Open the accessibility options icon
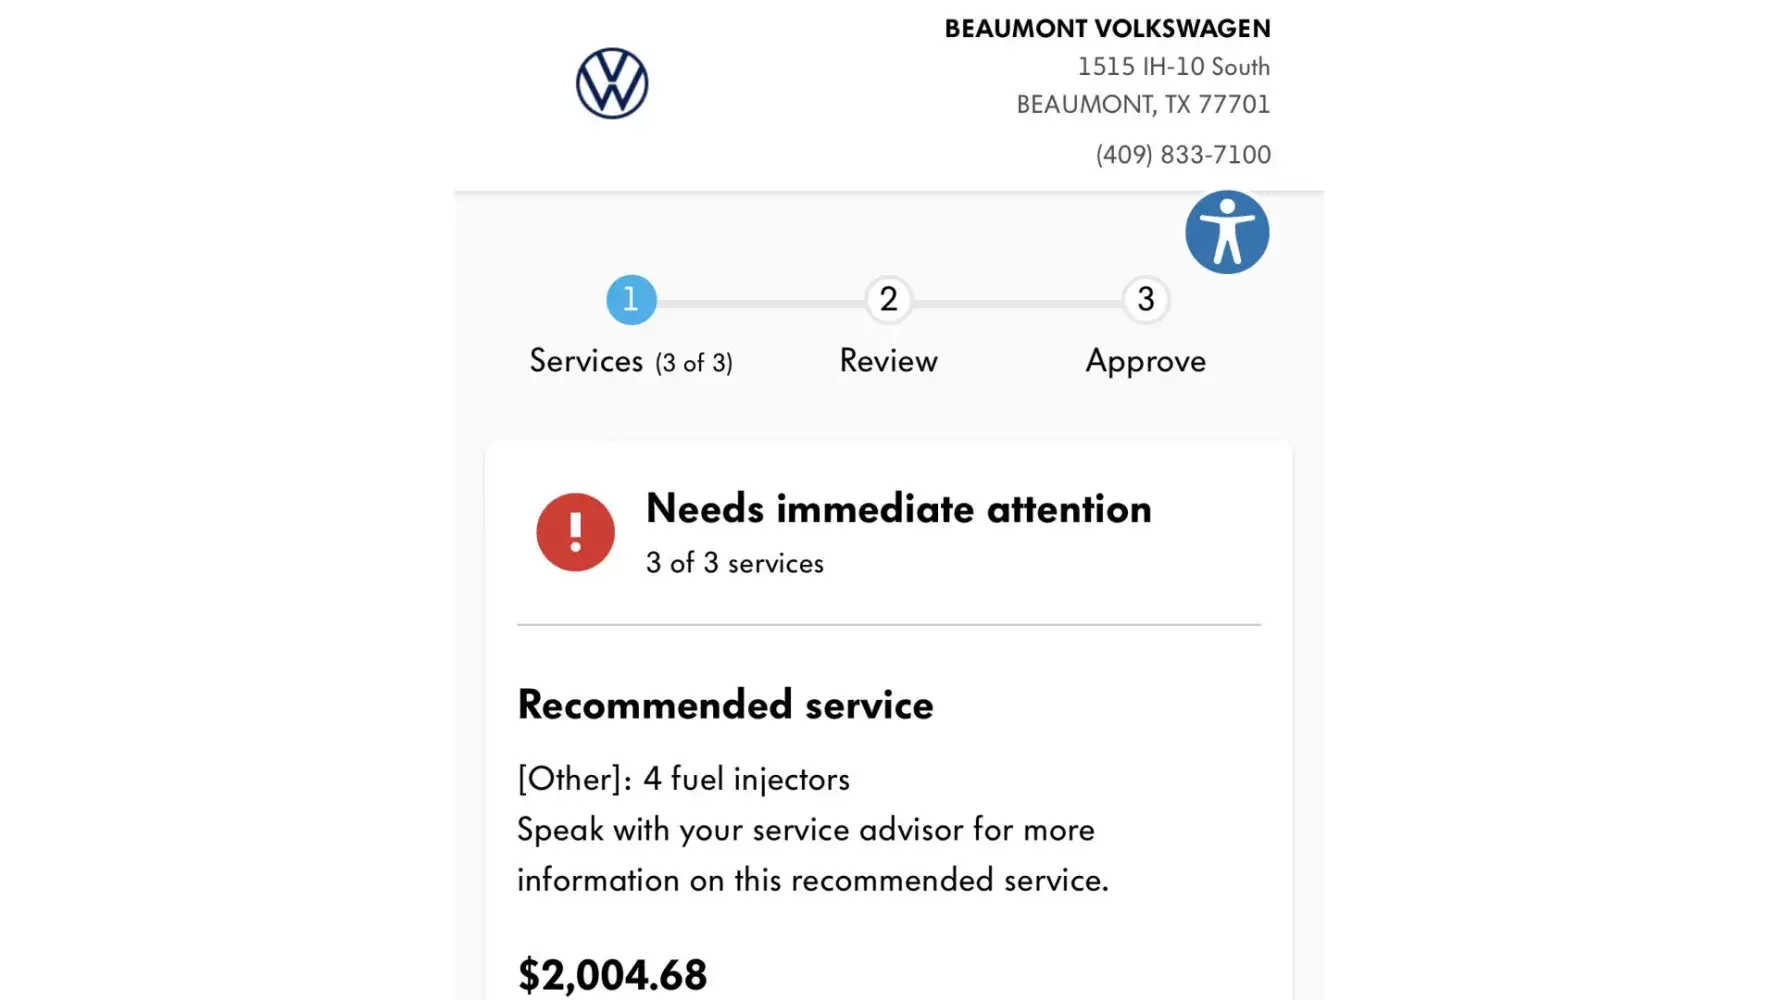Viewport: 1778px width, 1000px height. pos(1227,232)
